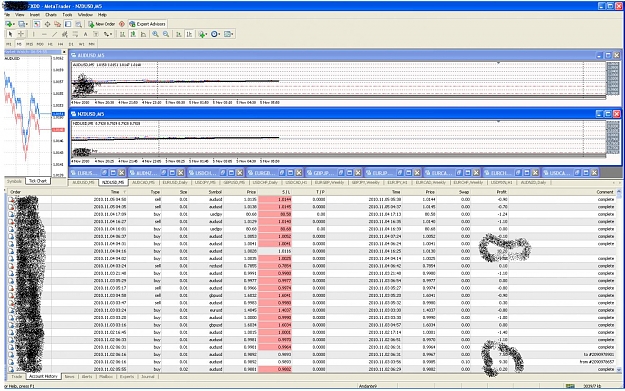625x391 pixels.
Task: Select the Cursor arrow tool
Action: [x=11, y=34]
